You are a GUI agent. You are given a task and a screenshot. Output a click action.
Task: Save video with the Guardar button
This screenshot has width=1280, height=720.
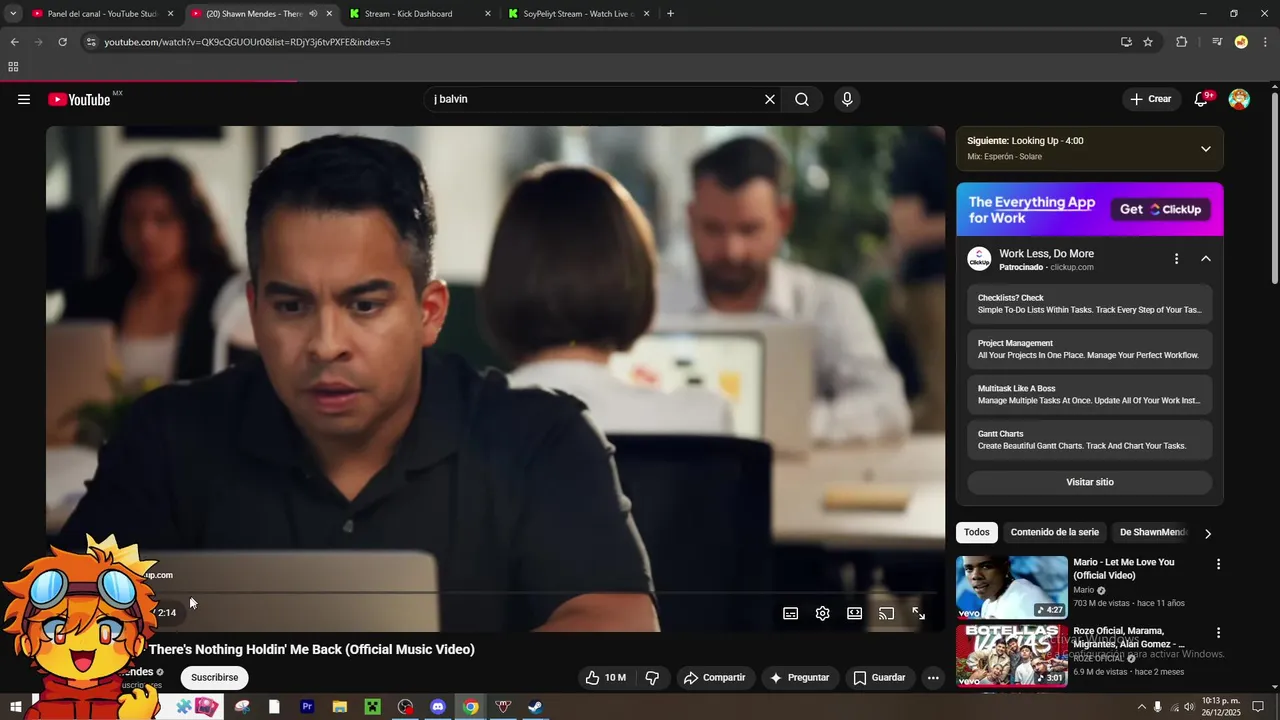pos(879,677)
